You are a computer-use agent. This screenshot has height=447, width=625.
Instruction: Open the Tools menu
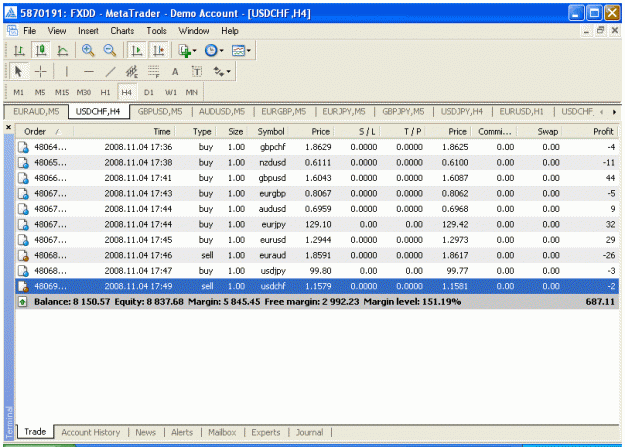point(156,31)
